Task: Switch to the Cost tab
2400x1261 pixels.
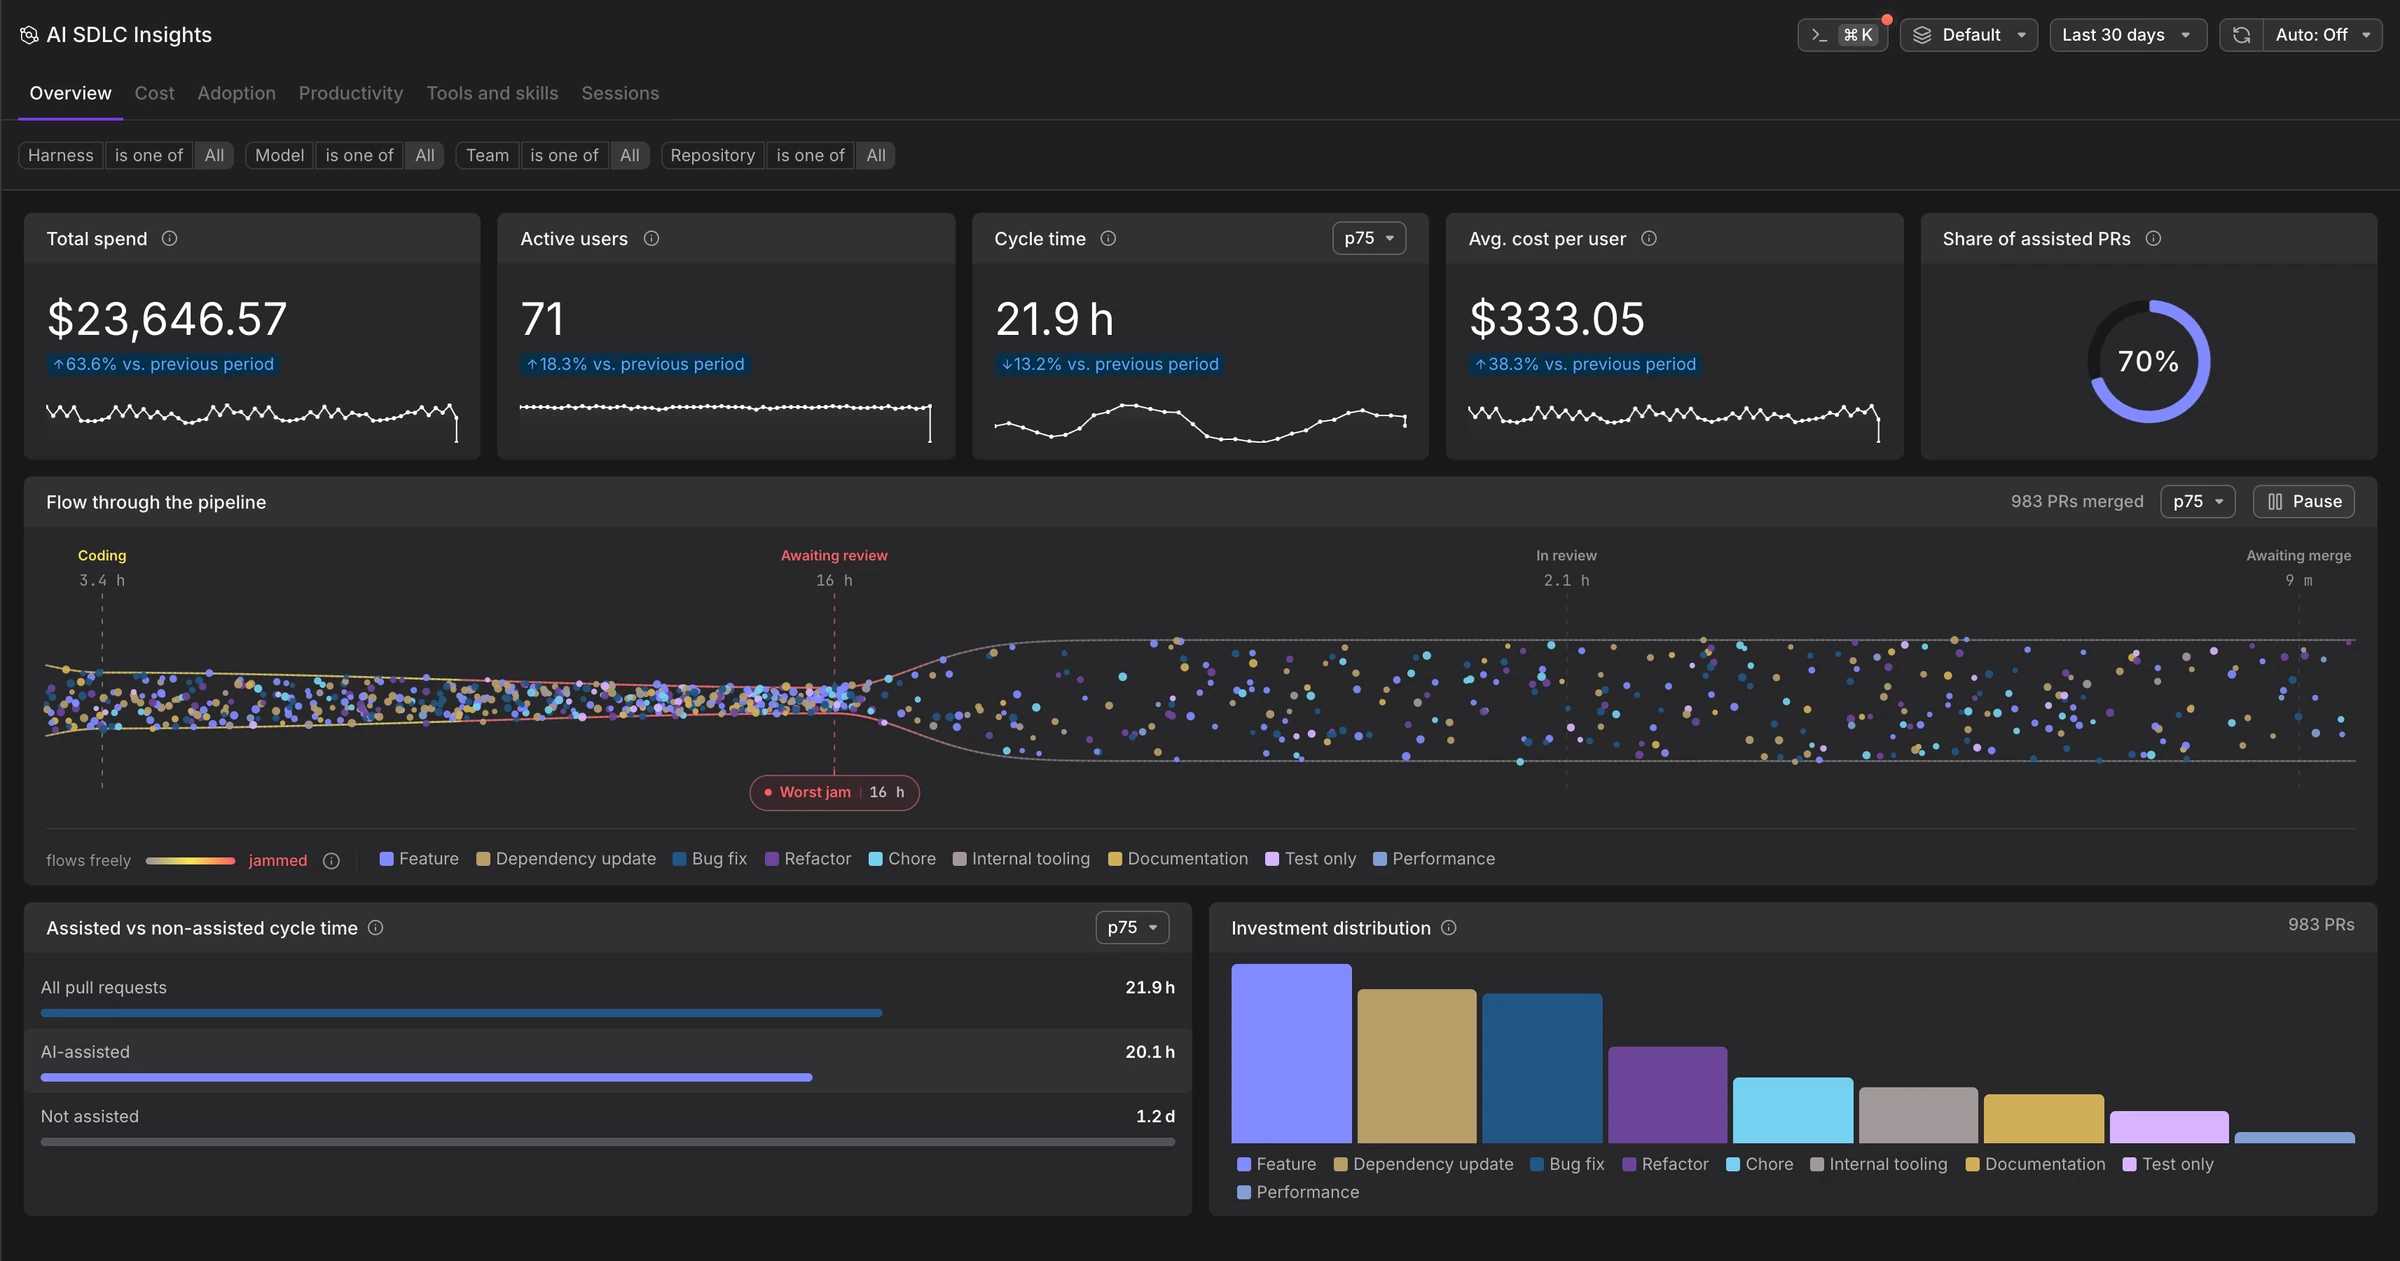Action: coord(154,93)
